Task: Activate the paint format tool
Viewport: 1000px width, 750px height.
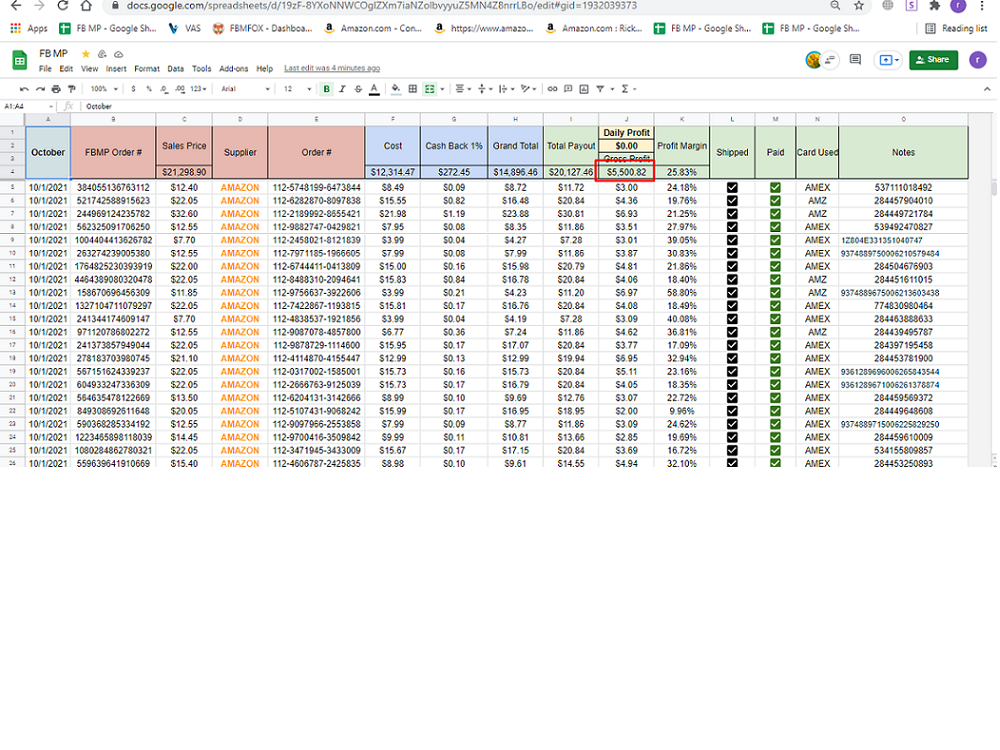Action: [x=71, y=89]
